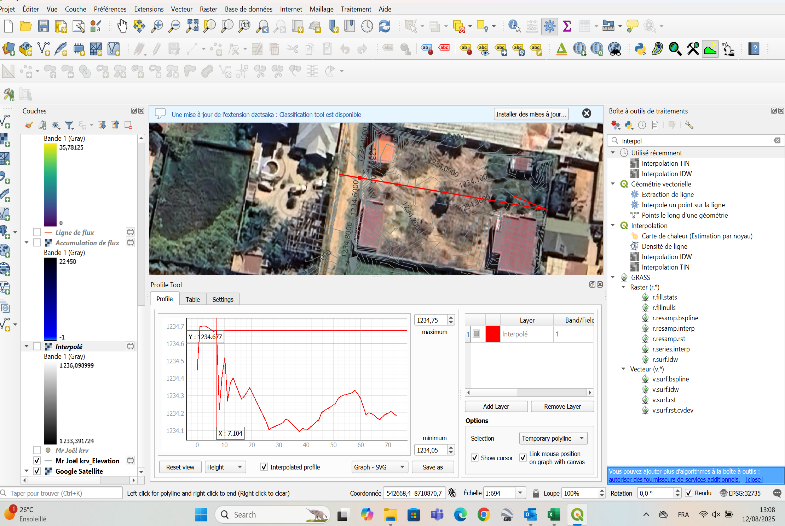
Task: Uncheck Mr Joel krv_Elevation layer visibility
Action: click(x=37, y=460)
